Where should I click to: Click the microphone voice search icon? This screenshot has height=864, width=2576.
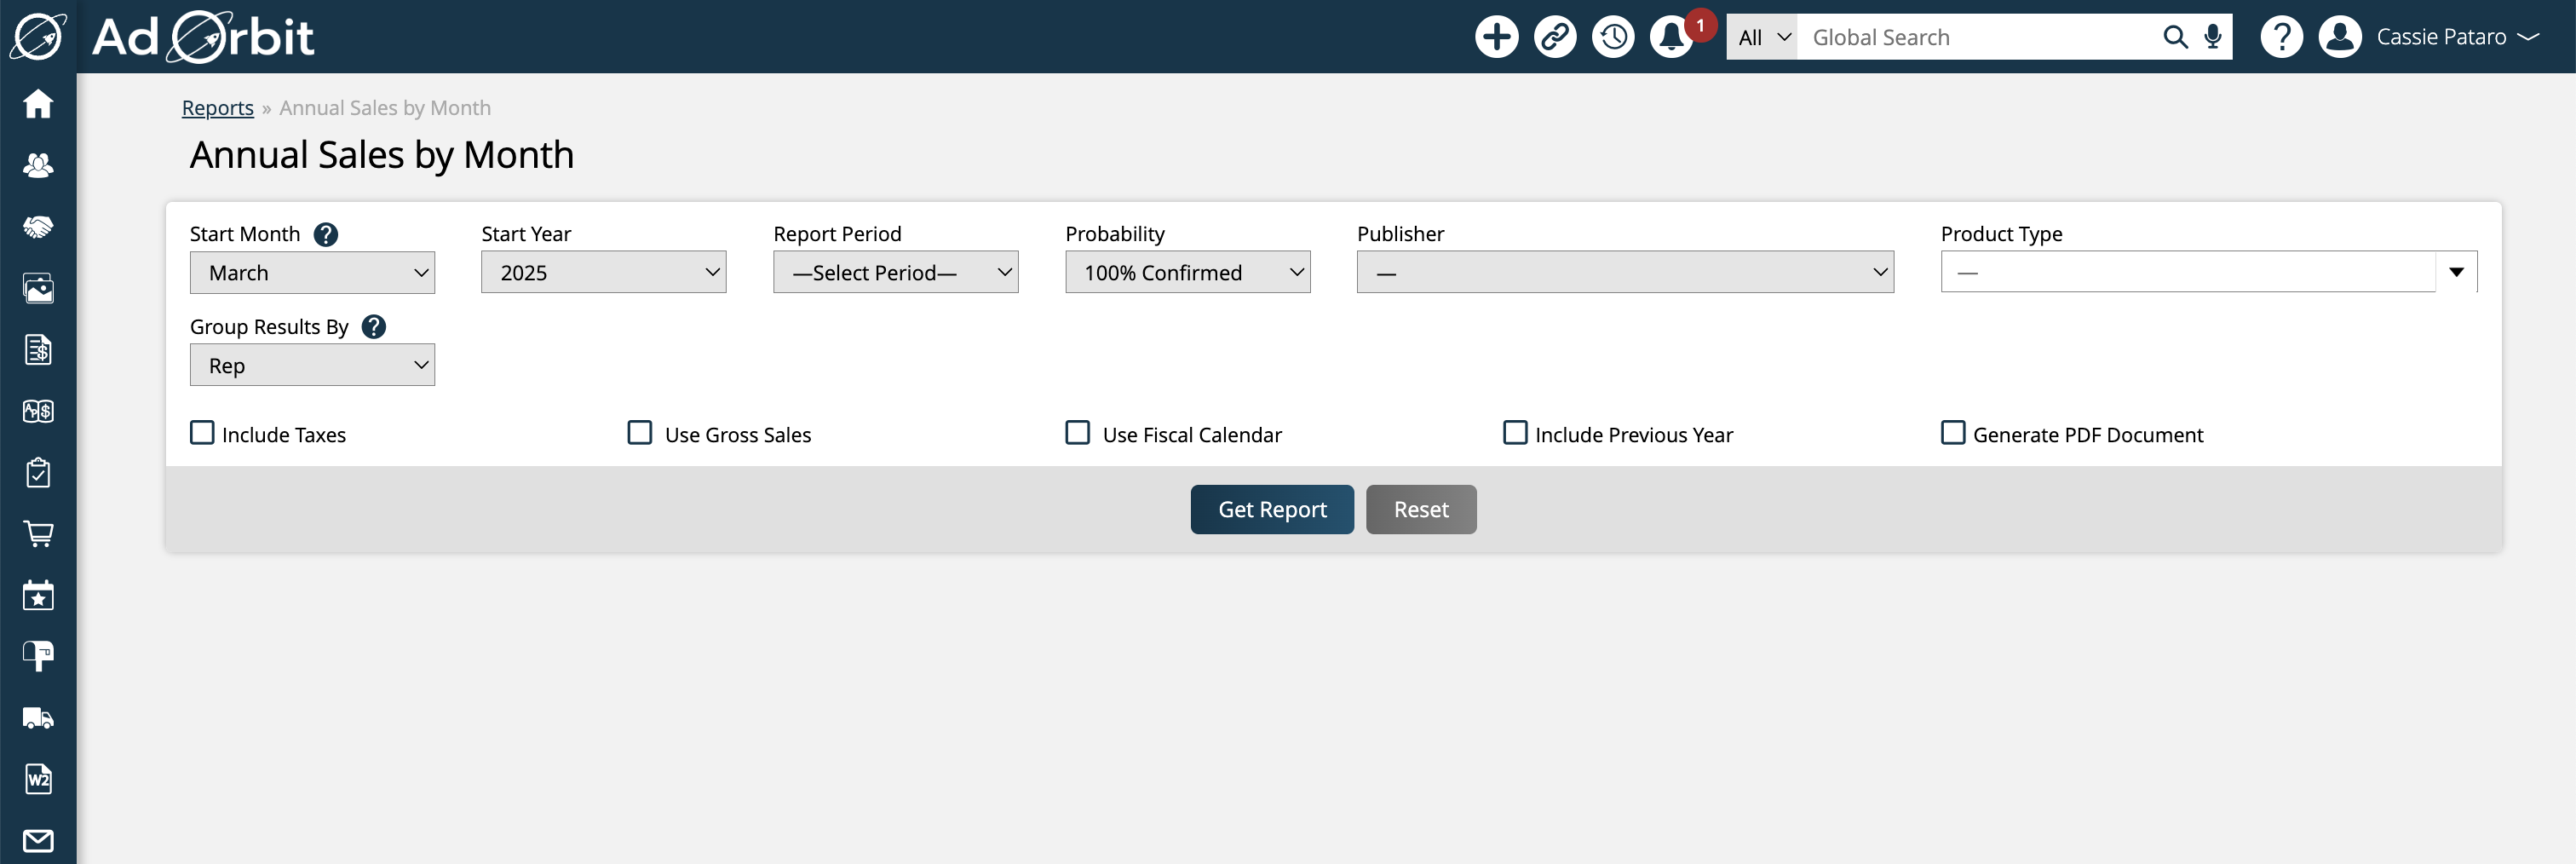pos(2213,37)
